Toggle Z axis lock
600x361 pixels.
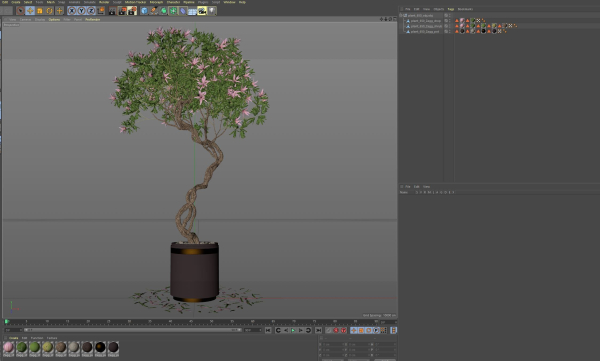tap(91, 11)
